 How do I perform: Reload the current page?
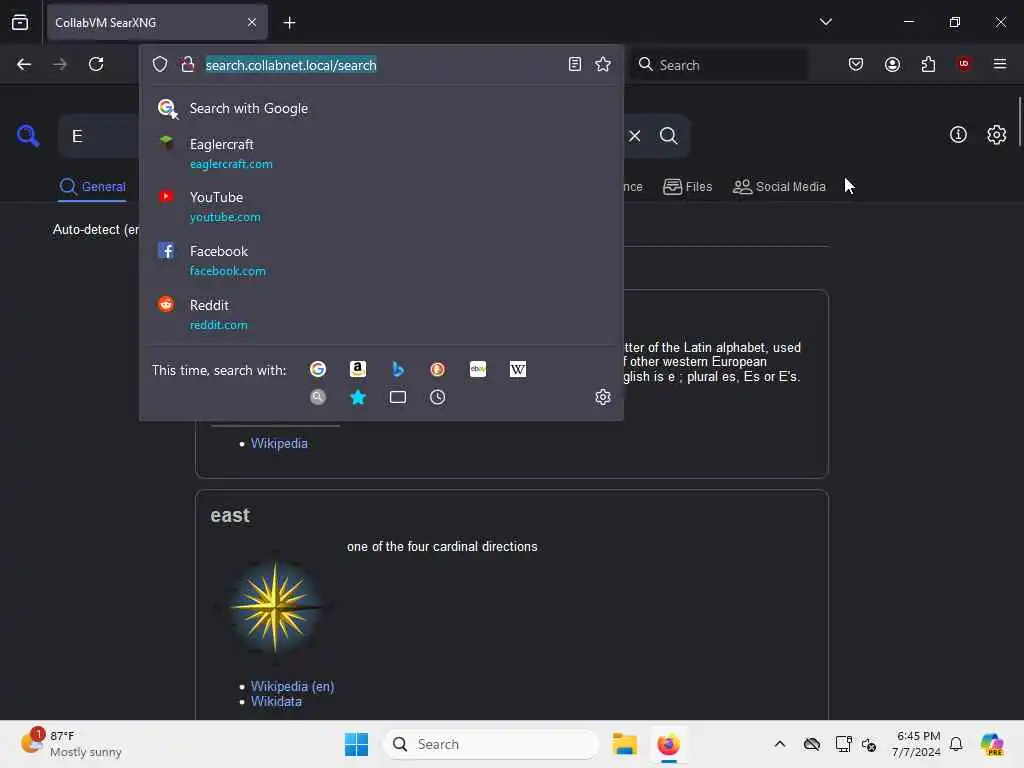[x=96, y=64]
